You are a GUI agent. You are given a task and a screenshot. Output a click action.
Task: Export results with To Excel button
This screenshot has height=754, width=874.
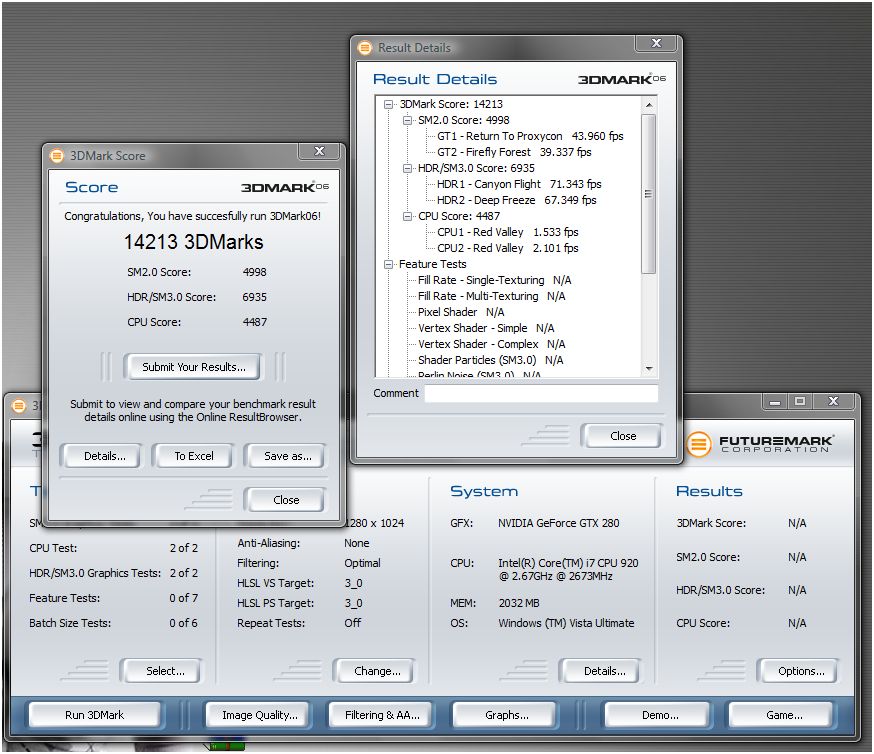click(x=193, y=456)
